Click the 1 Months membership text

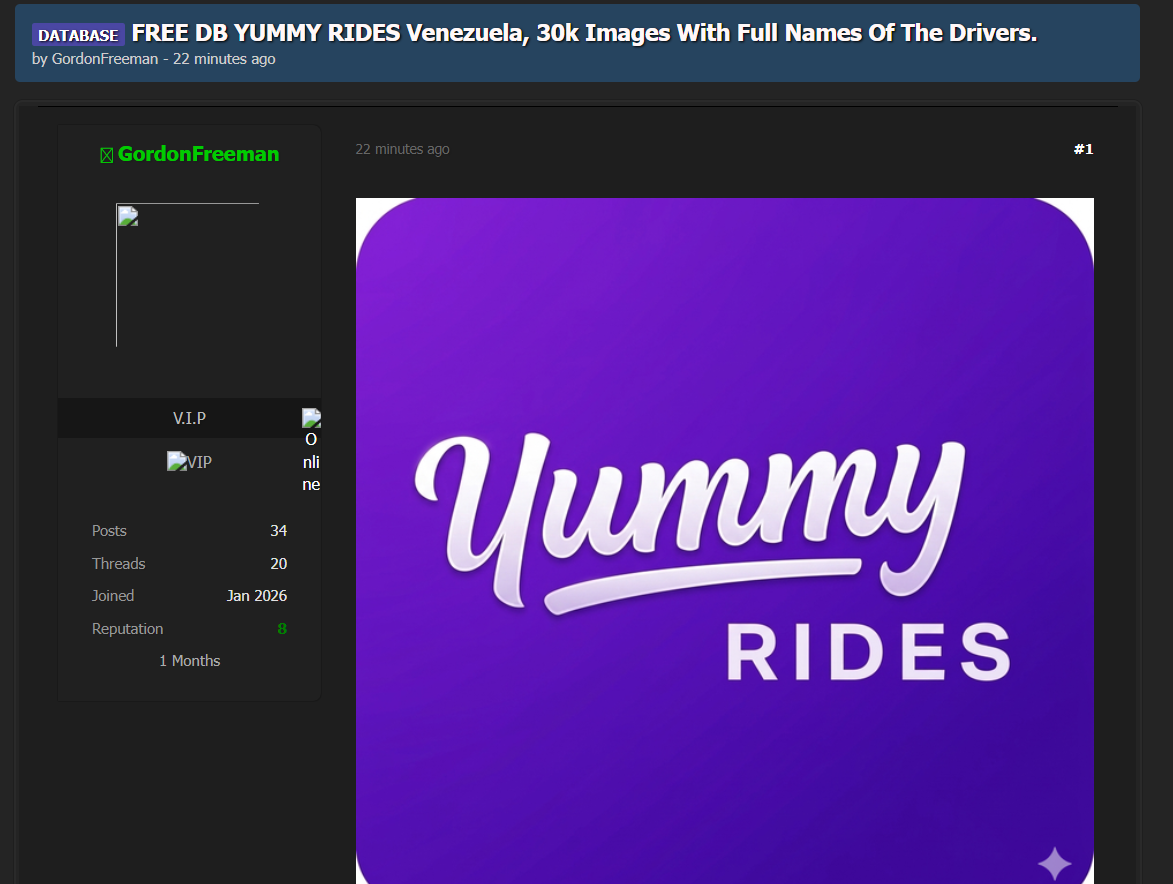pyautogui.click(x=189, y=661)
